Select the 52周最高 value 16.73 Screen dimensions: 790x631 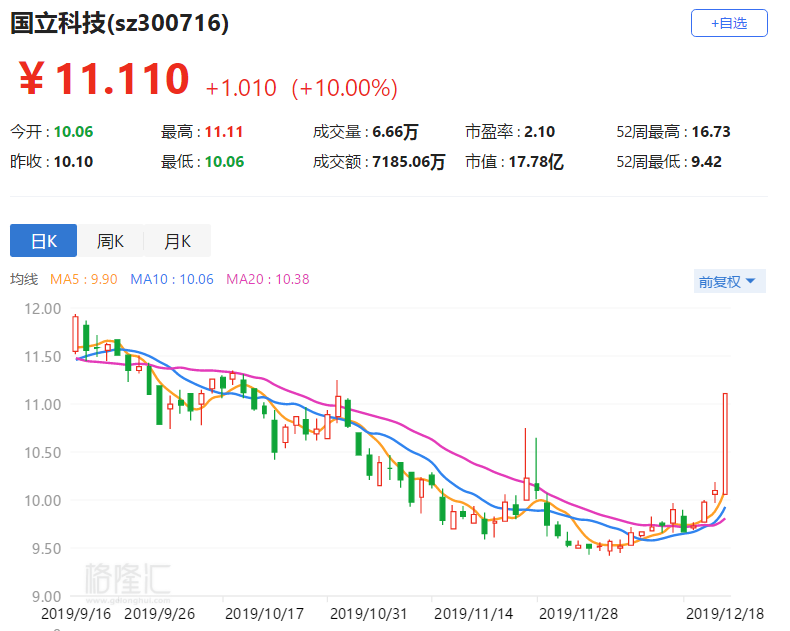point(711,132)
